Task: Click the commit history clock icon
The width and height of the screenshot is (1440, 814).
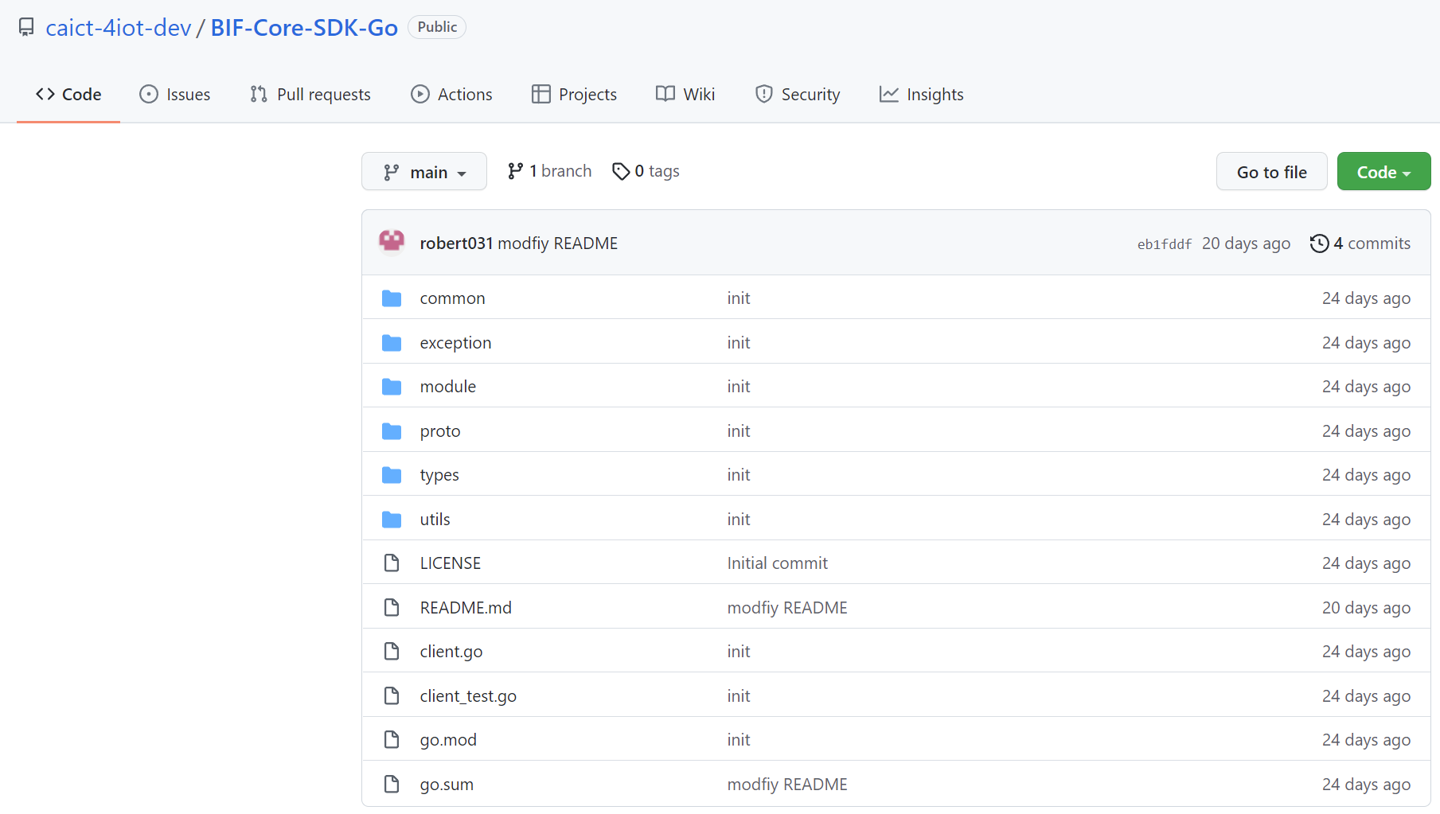Action: 1319,243
